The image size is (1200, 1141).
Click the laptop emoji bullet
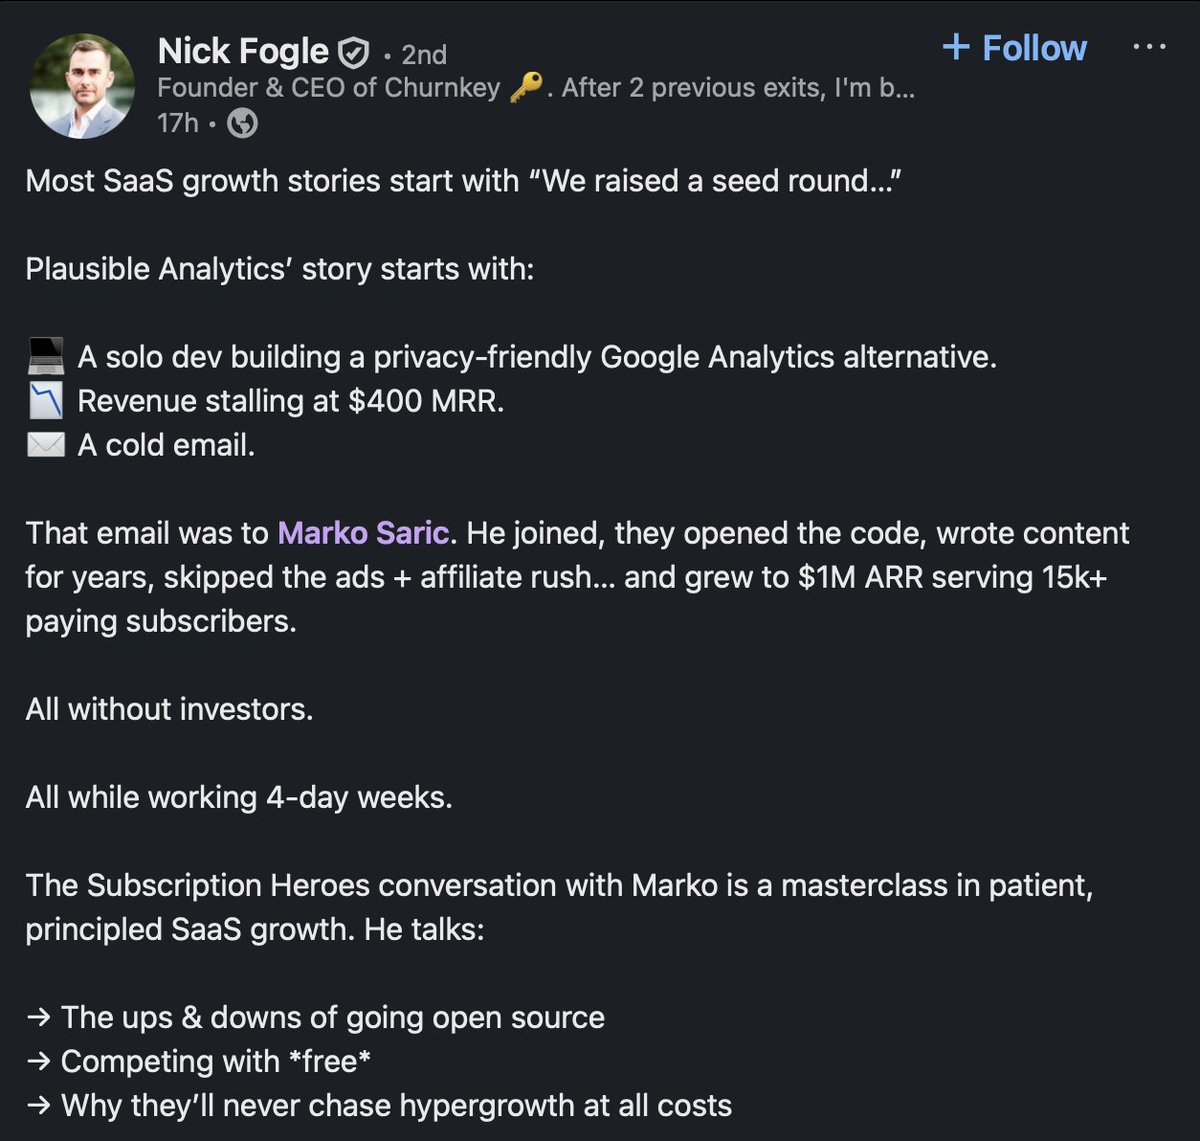pos(45,356)
